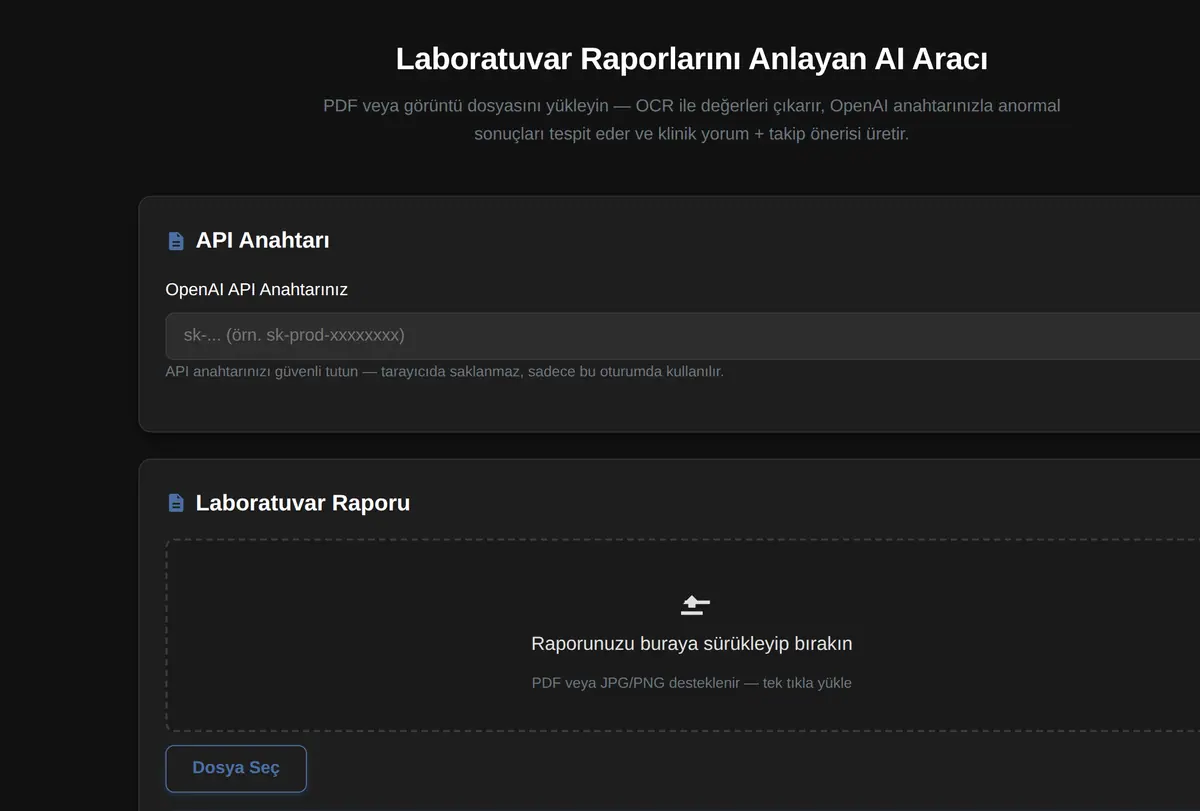Click the upload arrow icon in drop zone
1200x811 pixels.
[695, 604]
